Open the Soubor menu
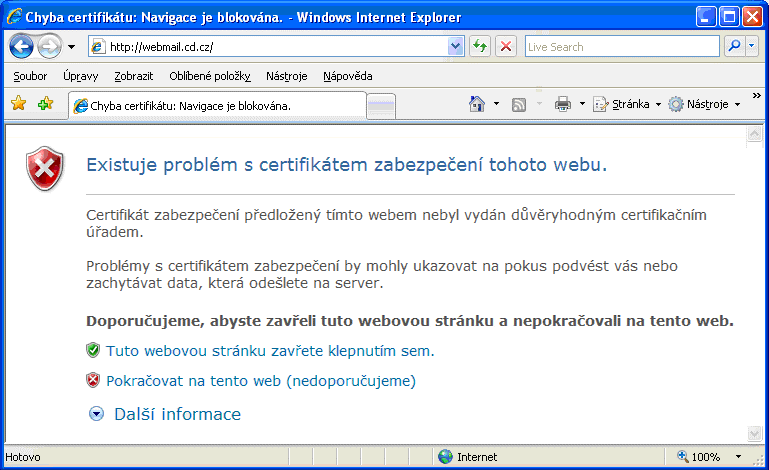 click(30, 76)
